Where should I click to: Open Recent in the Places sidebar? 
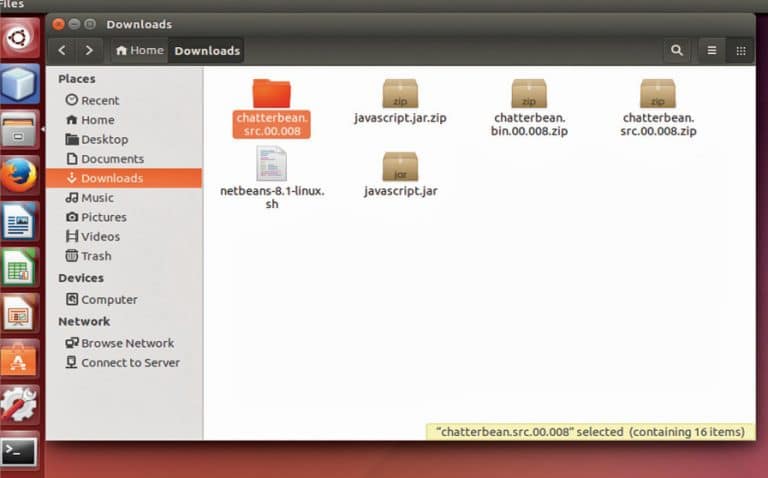coord(99,100)
